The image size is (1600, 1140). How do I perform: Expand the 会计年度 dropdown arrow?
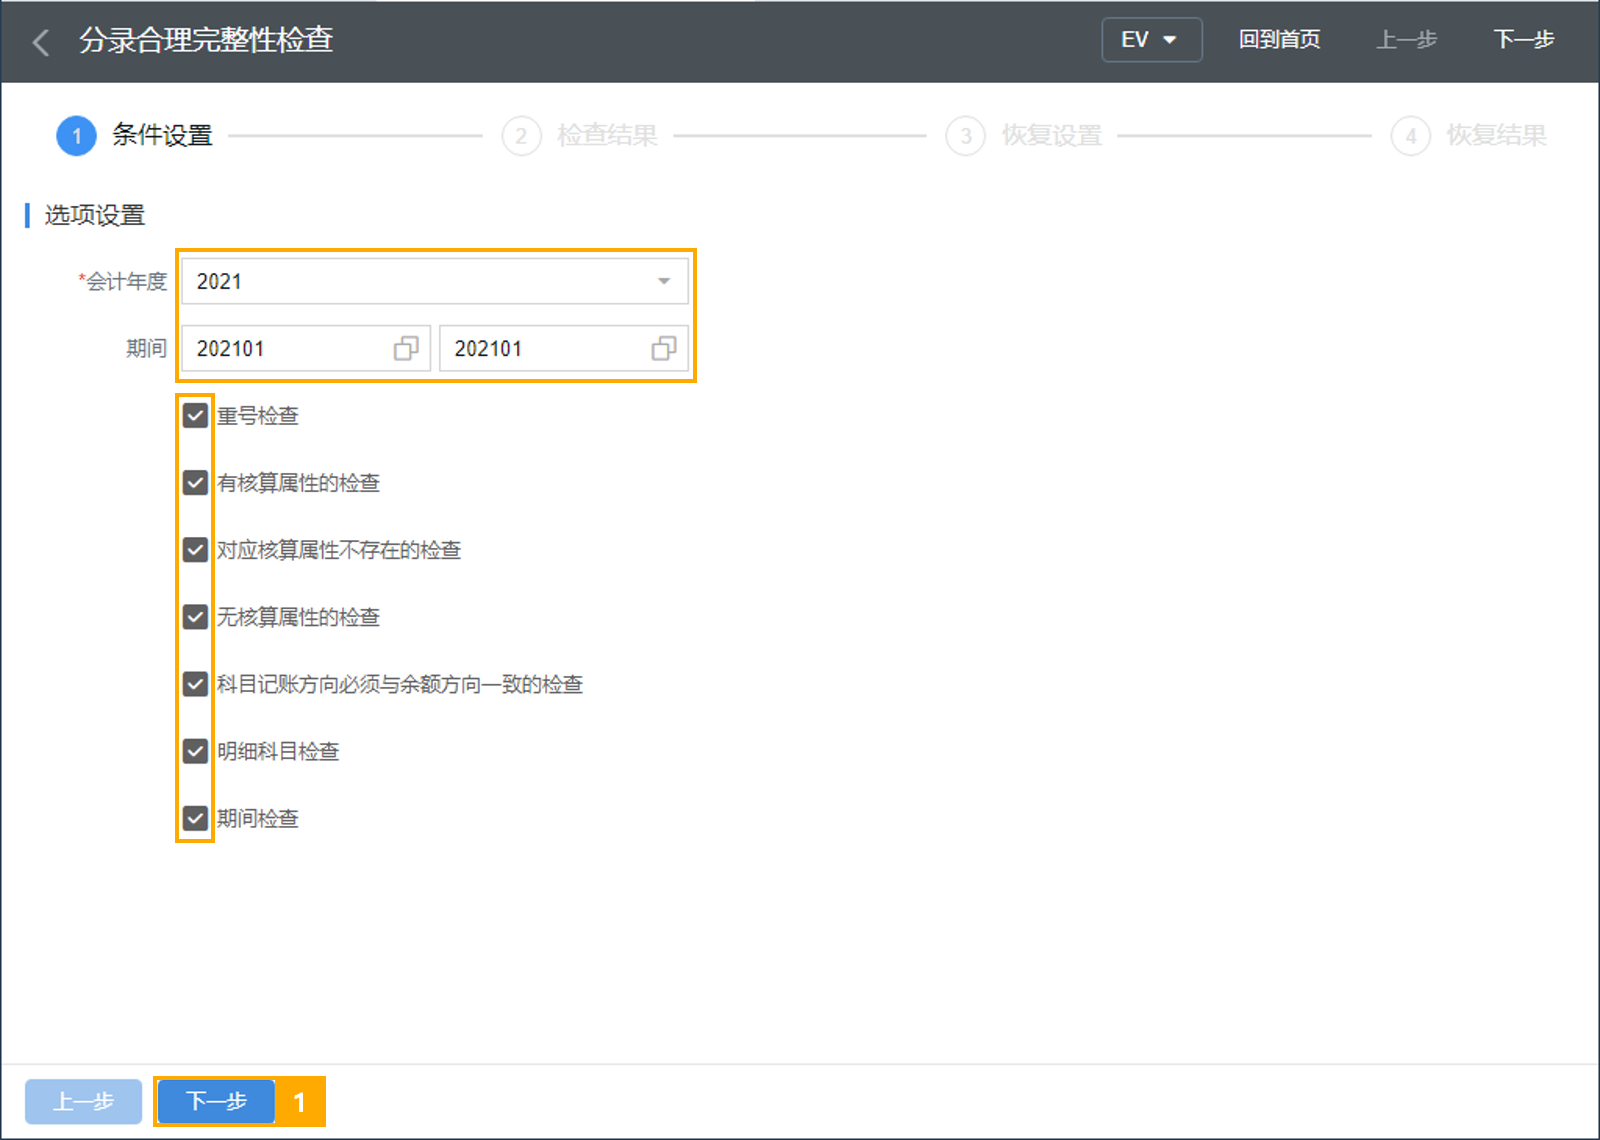tap(663, 282)
